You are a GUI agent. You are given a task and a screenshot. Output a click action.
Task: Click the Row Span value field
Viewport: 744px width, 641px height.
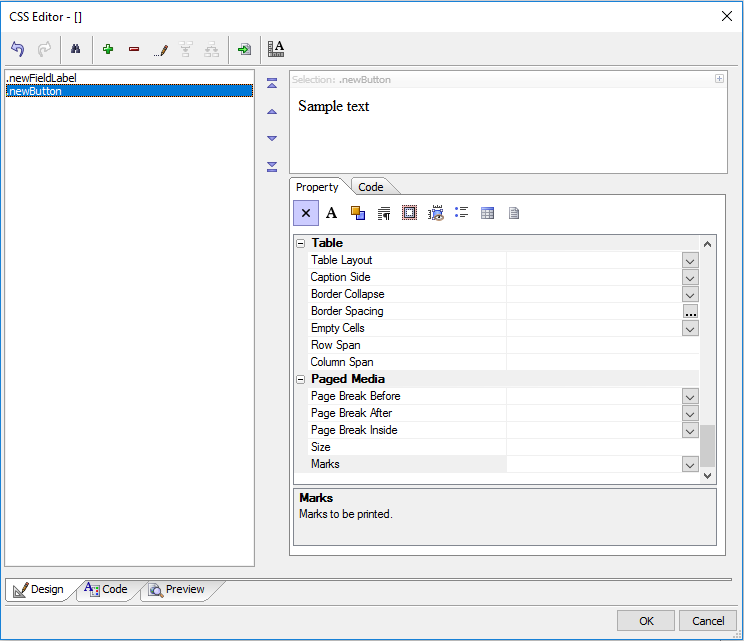click(x=603, y=345)
